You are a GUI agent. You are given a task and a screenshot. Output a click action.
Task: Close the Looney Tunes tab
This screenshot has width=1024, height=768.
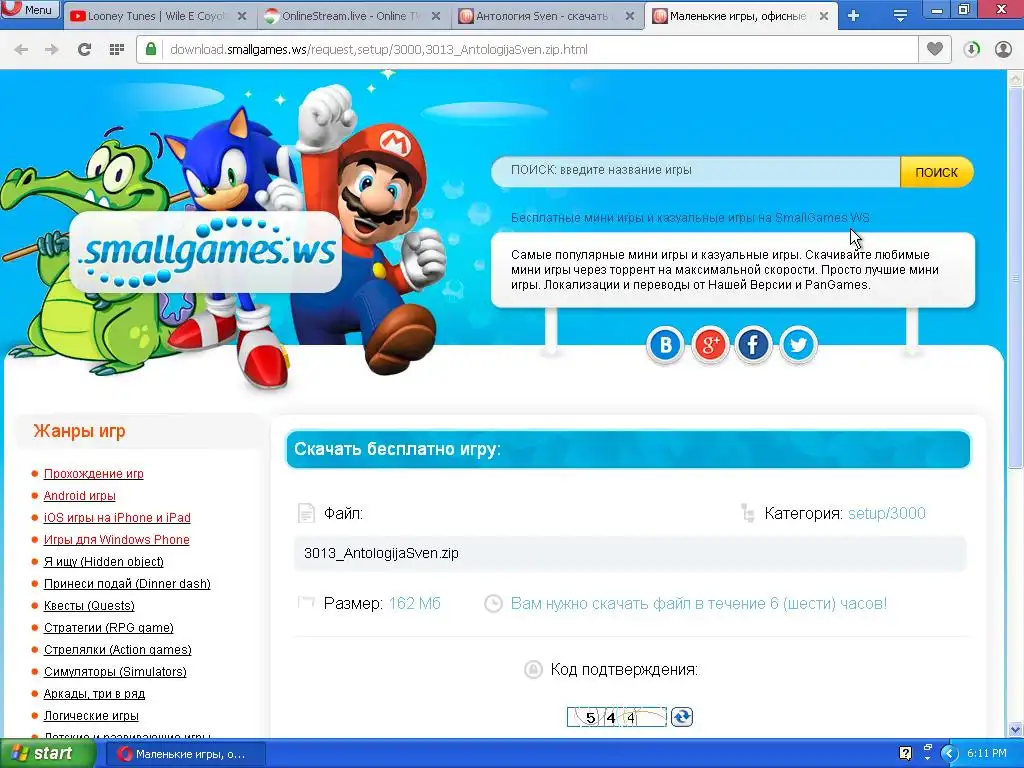click(242, 16)
